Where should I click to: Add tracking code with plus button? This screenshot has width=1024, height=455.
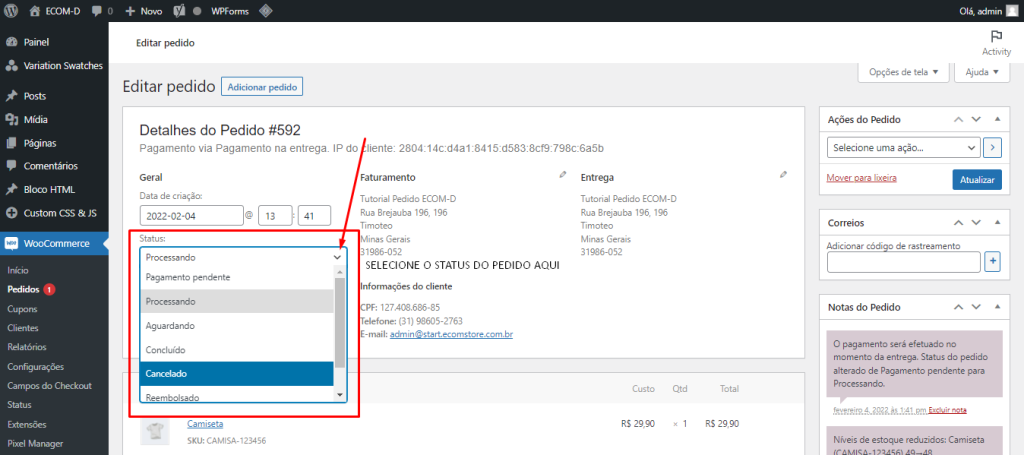[993, 262]
